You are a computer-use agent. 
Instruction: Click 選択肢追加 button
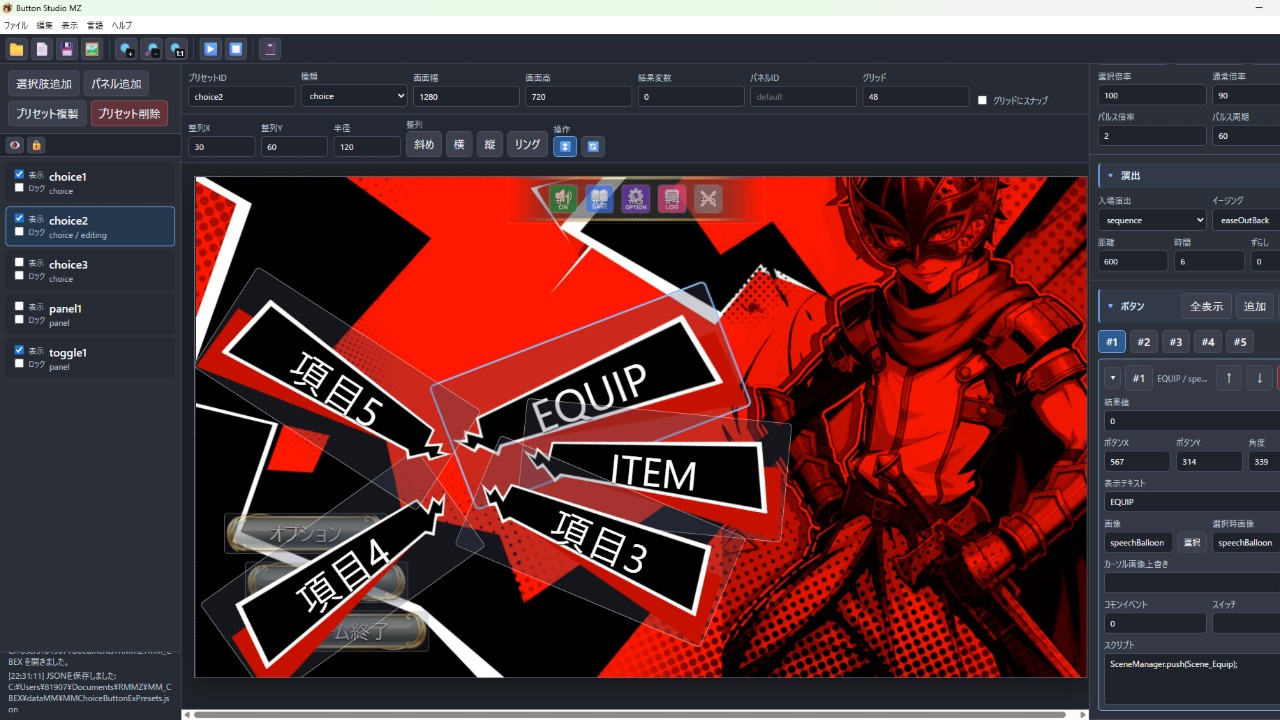click(44, 84)
